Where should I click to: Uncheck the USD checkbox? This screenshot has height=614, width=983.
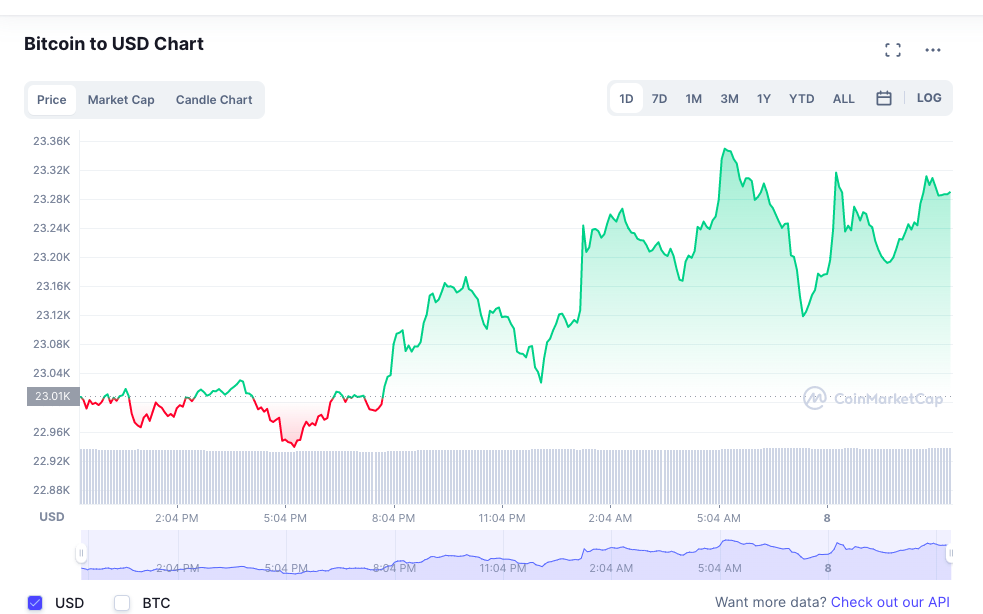point(35,603)
